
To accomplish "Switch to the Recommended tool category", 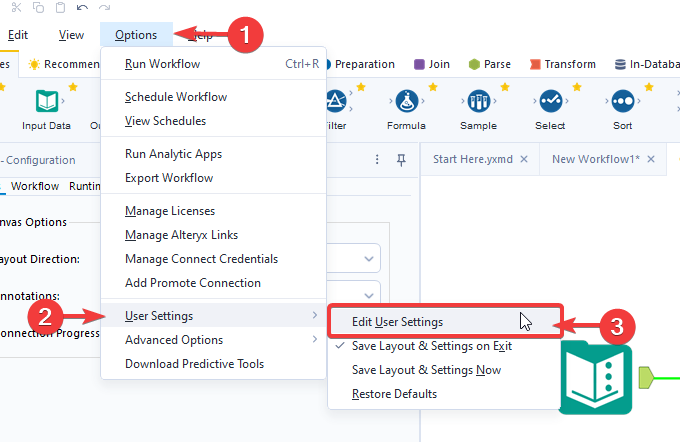I will click(64, 64).
